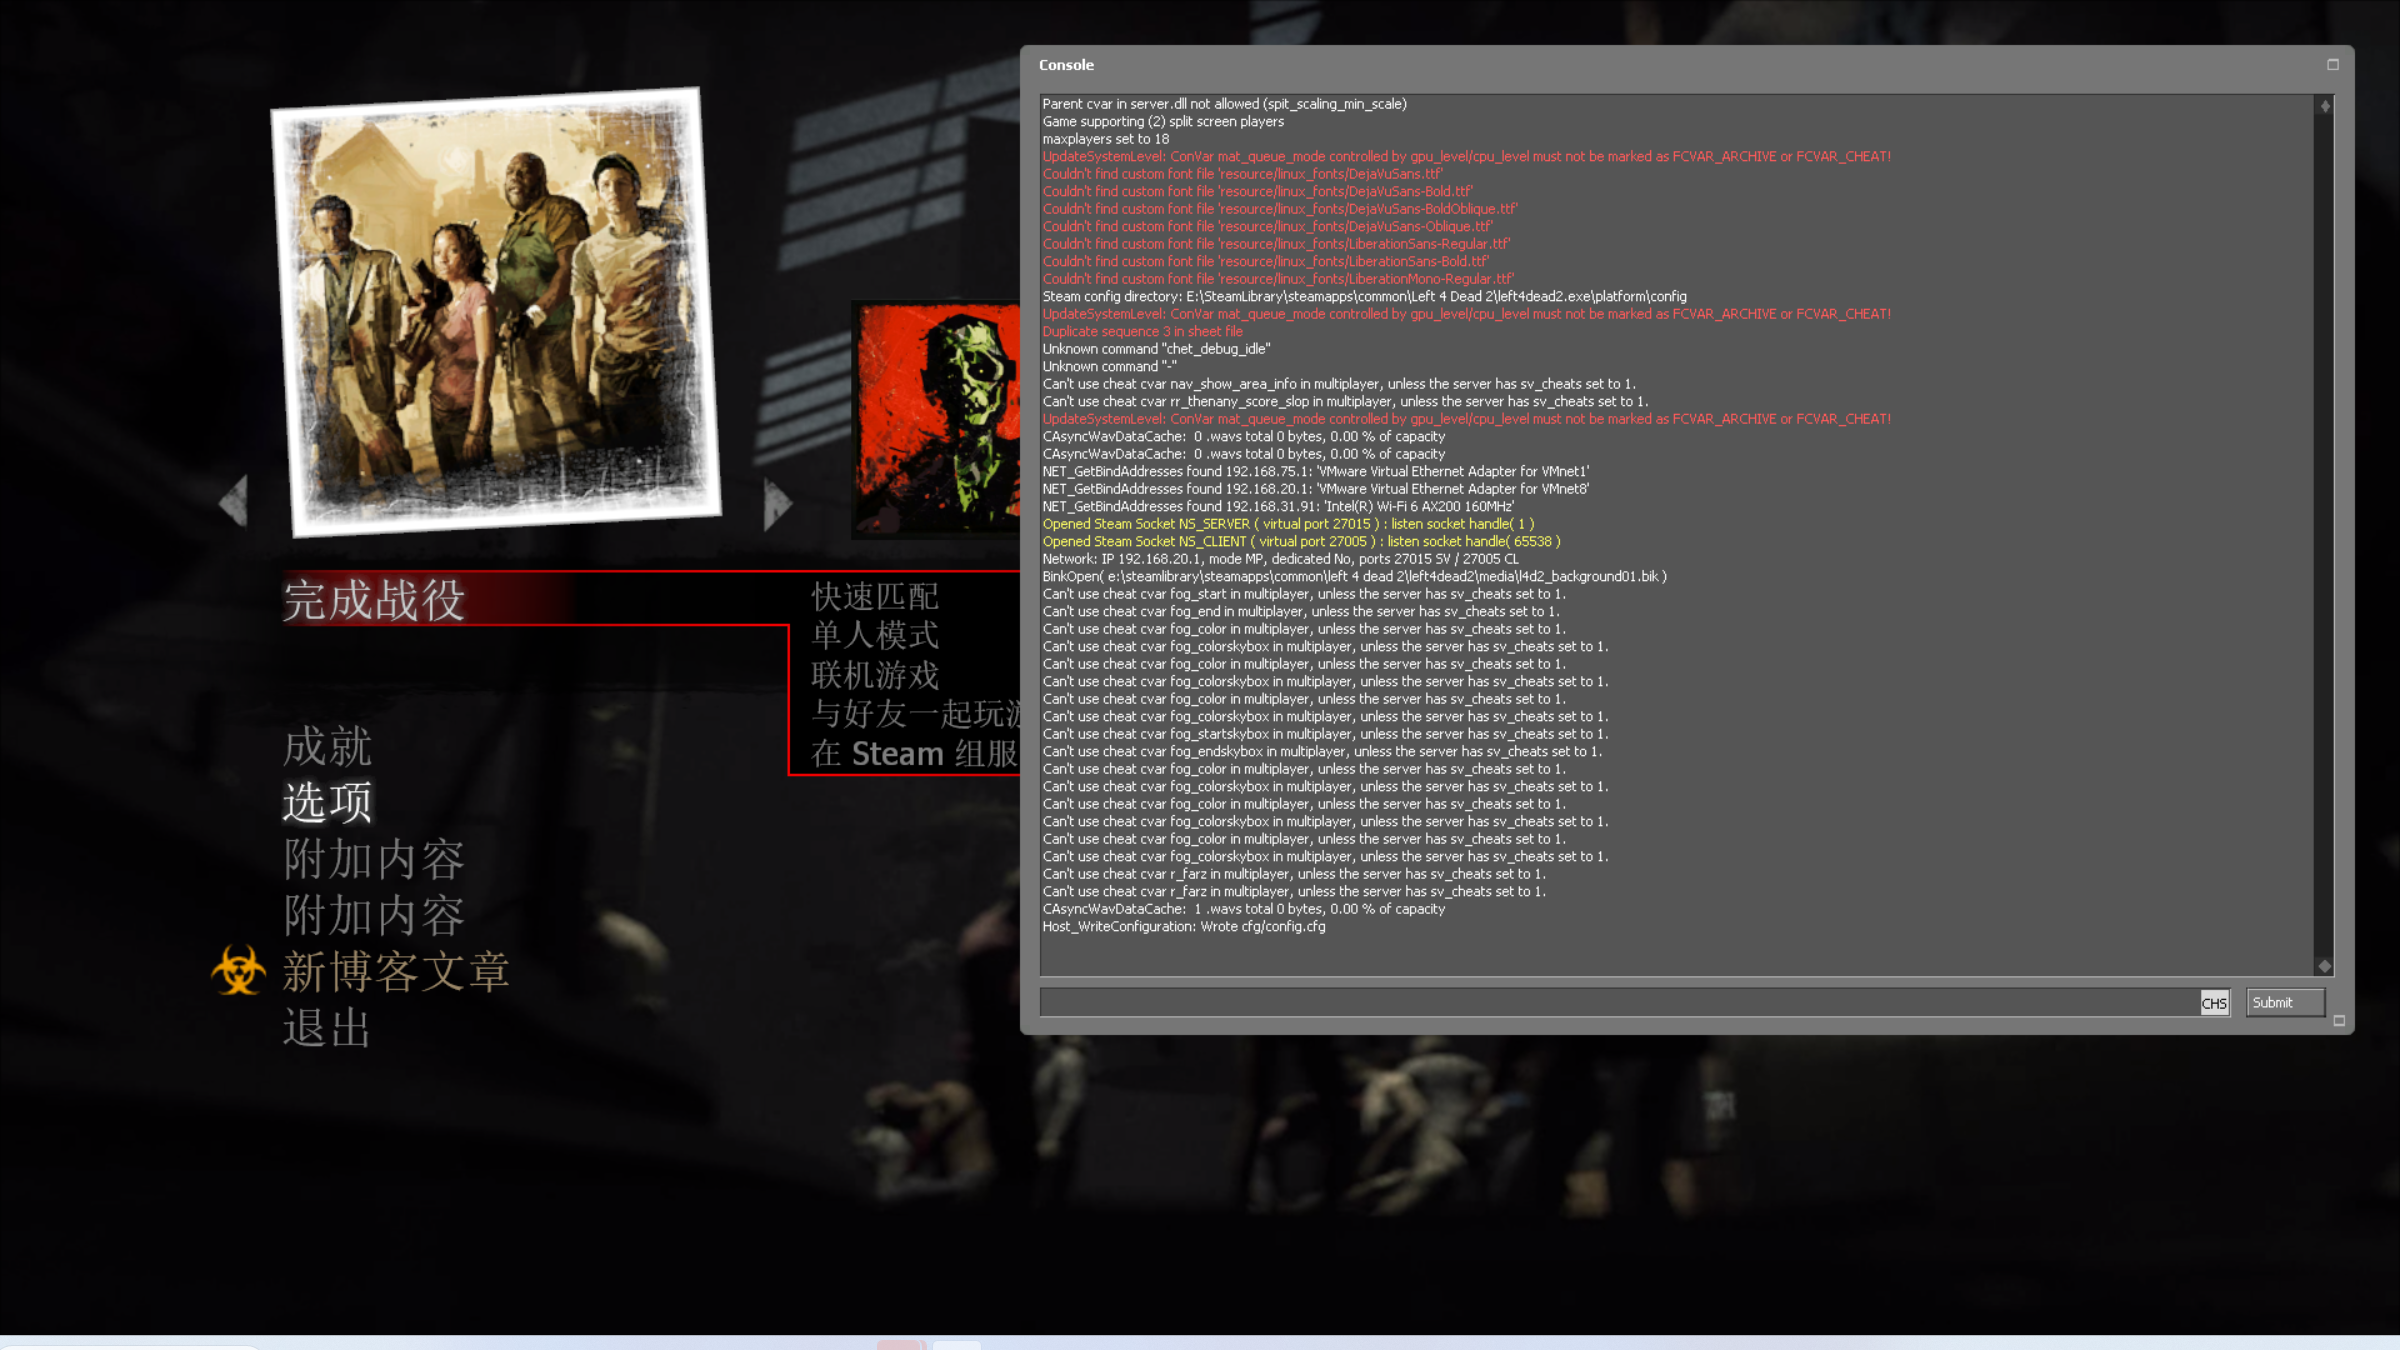Open the 完成战役 menu item
The height and width of the screenshot is (1350, 2400).
[x=373, y=600]
